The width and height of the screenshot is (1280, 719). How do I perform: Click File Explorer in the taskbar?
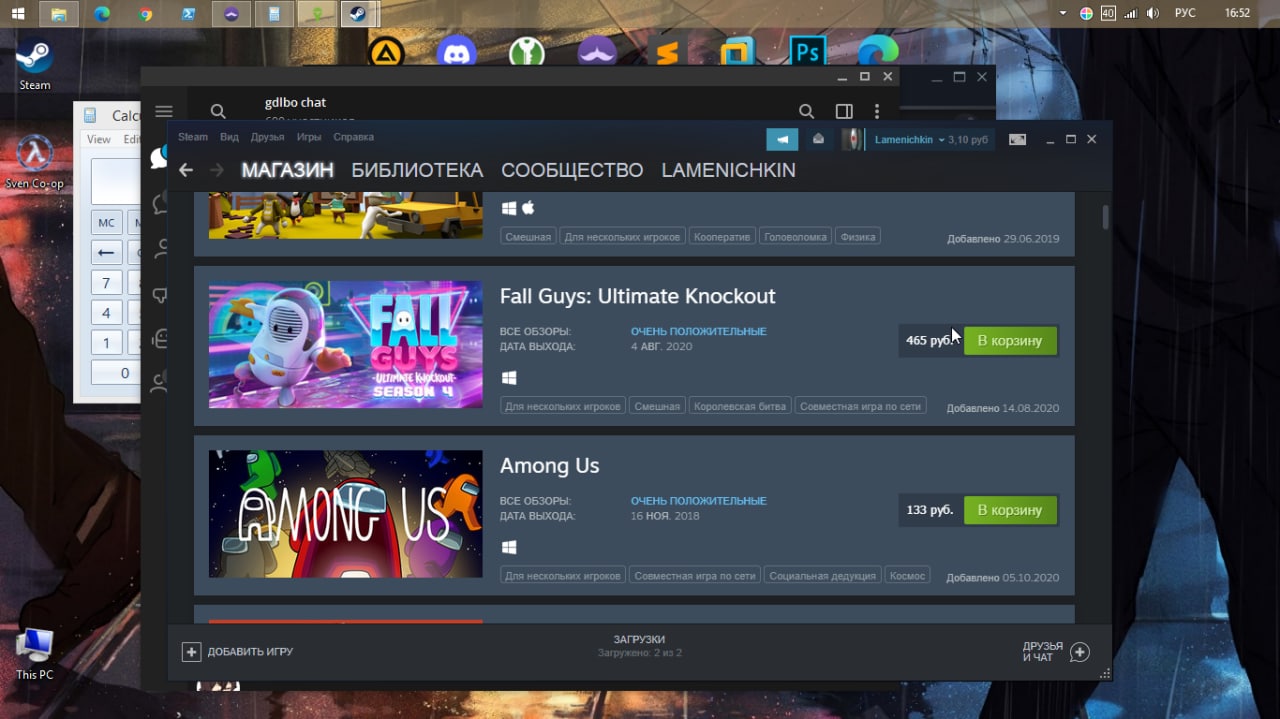click(x=60, y=14)
